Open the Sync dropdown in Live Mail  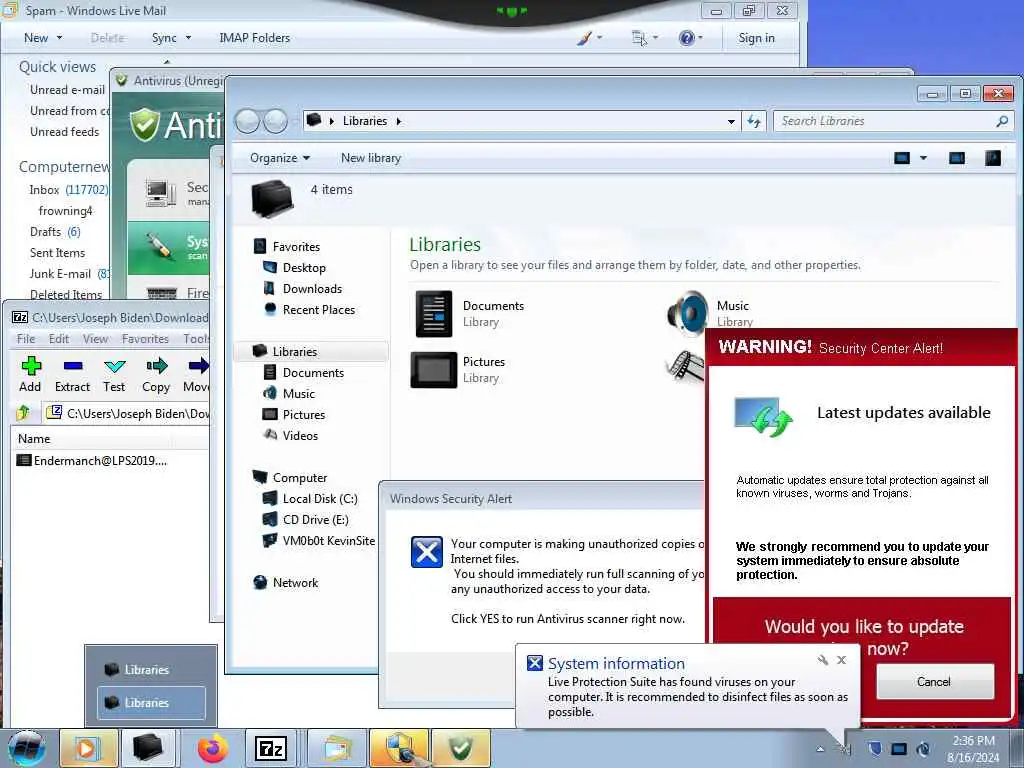coord(171,38)
